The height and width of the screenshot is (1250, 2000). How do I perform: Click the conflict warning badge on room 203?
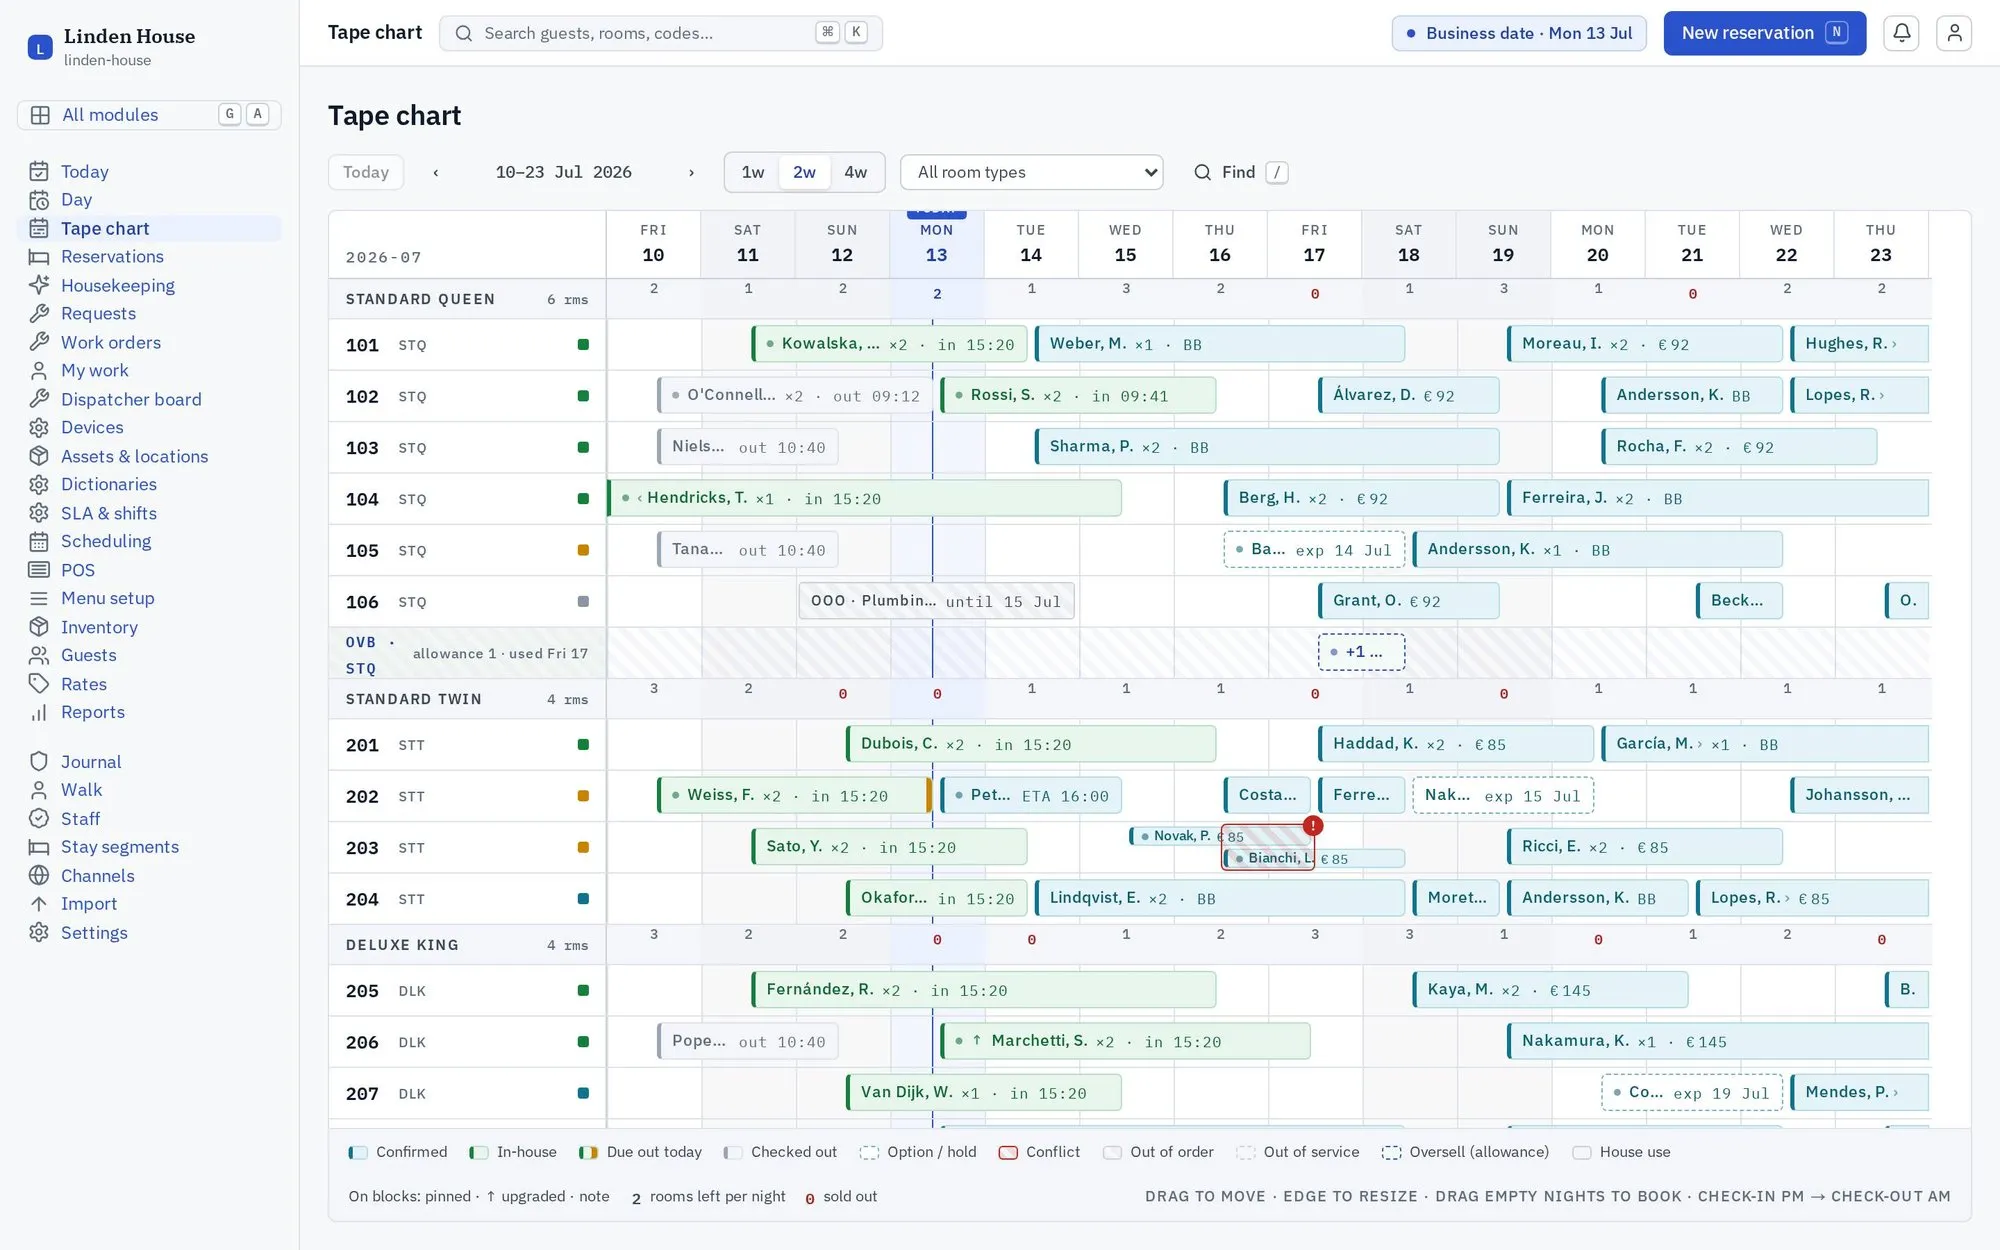point(1313,826)
